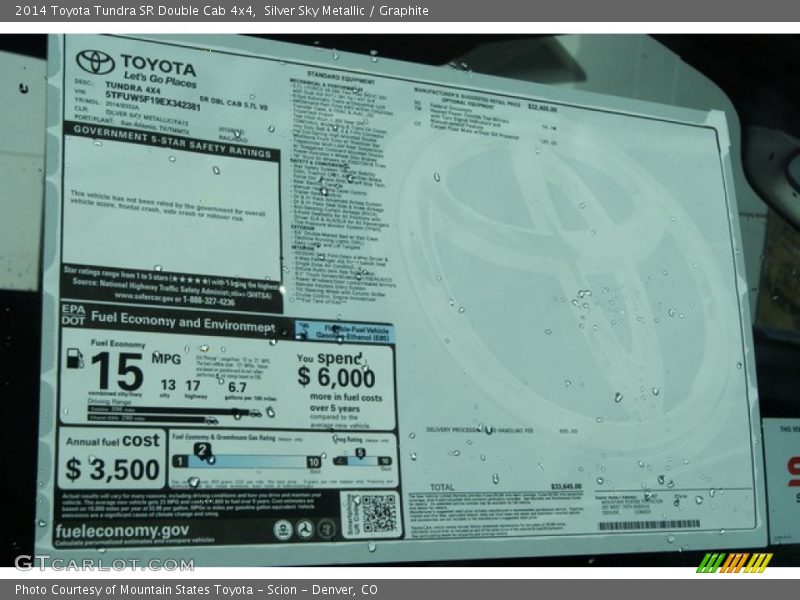Click the TOTAL label on price column
Viewport: 800px width, 600px height.
click(x=442, y=487)
